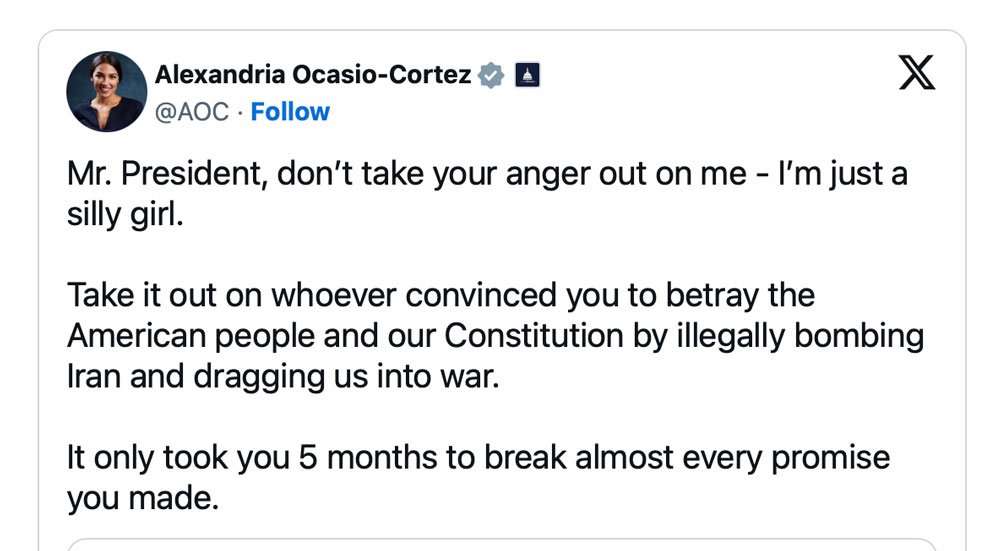990x551 pixels.
Task: Click the "Iran and dragging us into war." line
Action: click(283, 376)
